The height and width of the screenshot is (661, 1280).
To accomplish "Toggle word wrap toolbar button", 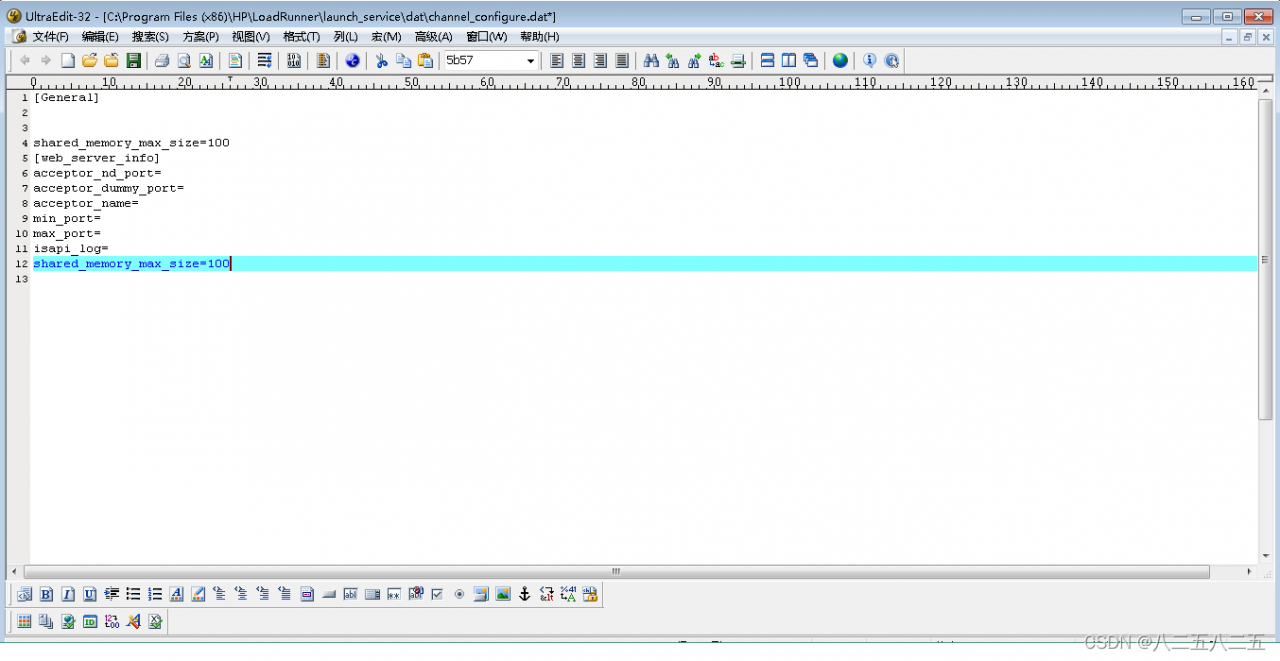I will click(264, 61).
